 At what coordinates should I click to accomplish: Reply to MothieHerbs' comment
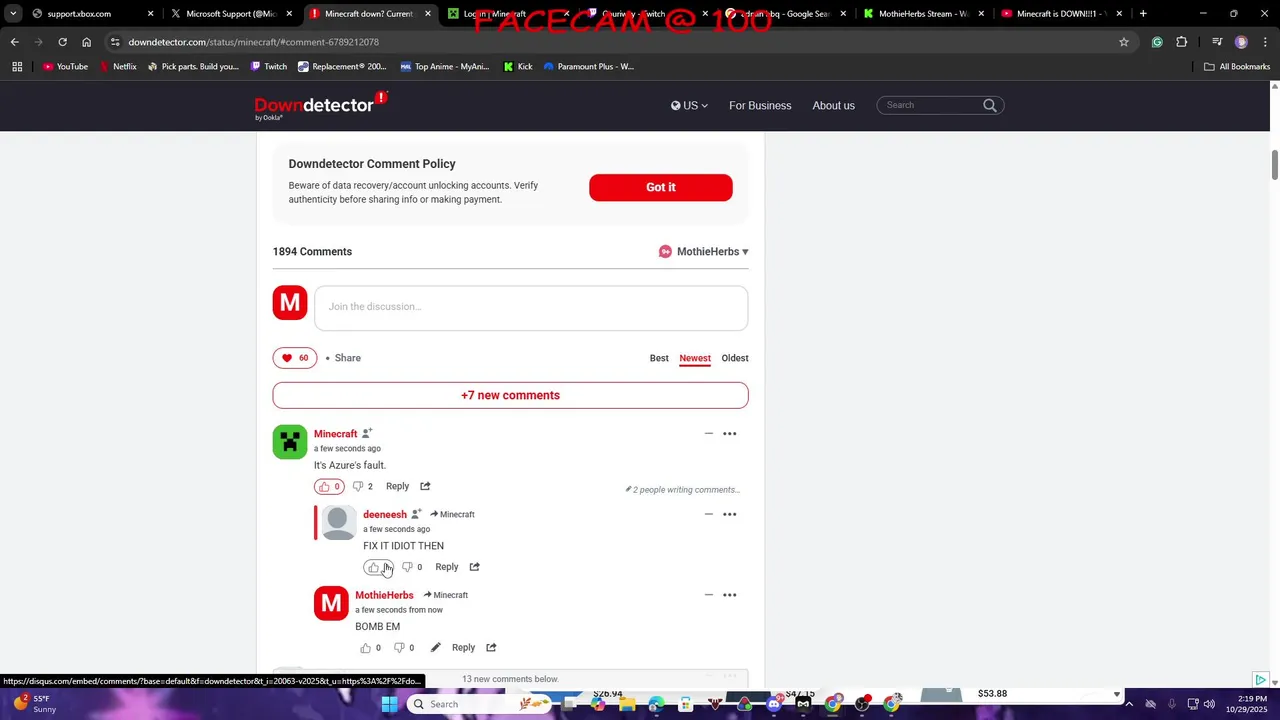click(x=463, y=648)
